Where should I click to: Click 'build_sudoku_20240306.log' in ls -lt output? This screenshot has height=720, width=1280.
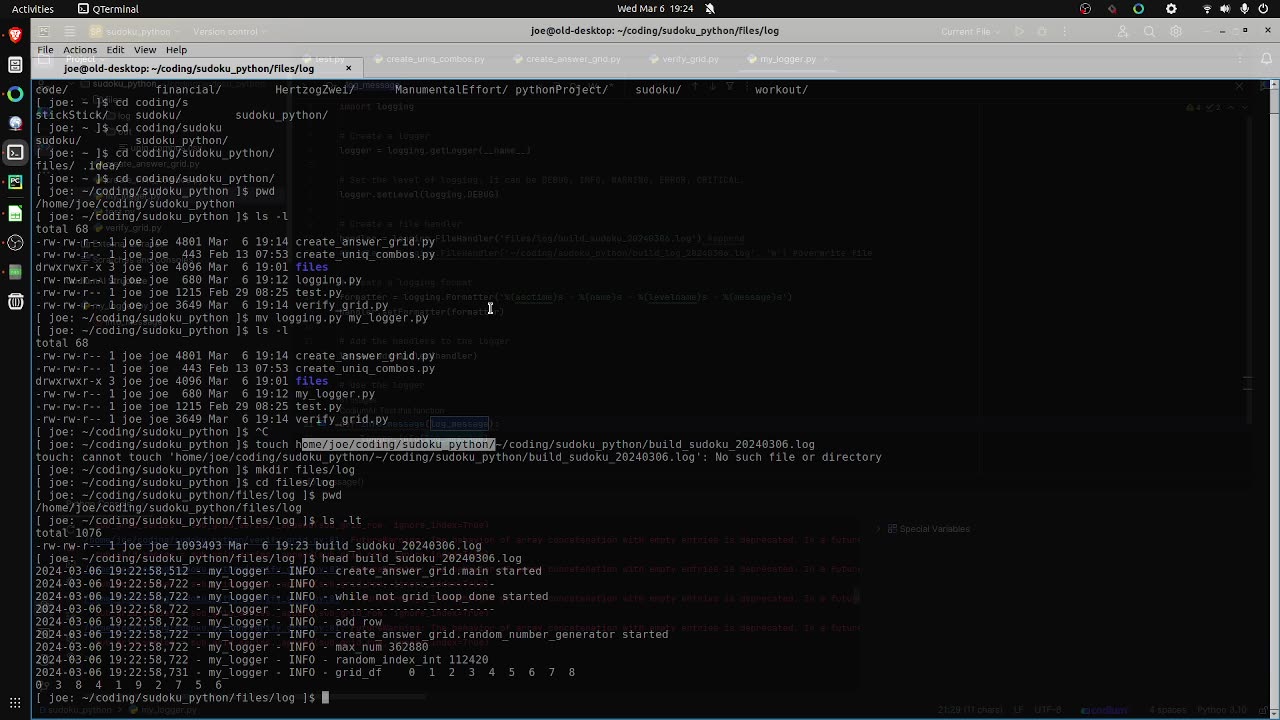(398, 546)
